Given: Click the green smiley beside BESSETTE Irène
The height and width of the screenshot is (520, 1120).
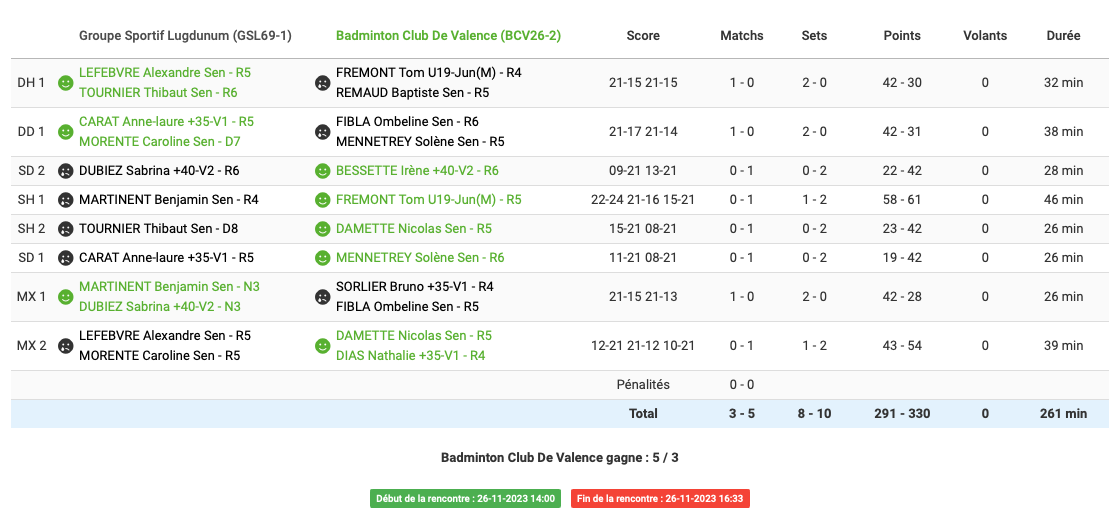Looking at the screenshot, I should click(x=323, y=171).
